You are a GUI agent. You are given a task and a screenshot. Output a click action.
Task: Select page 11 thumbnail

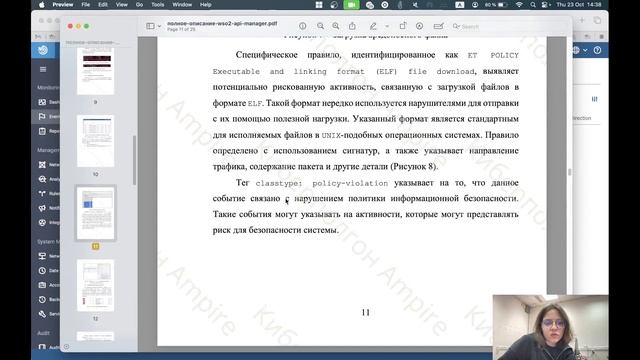click(x=96, y=213)
